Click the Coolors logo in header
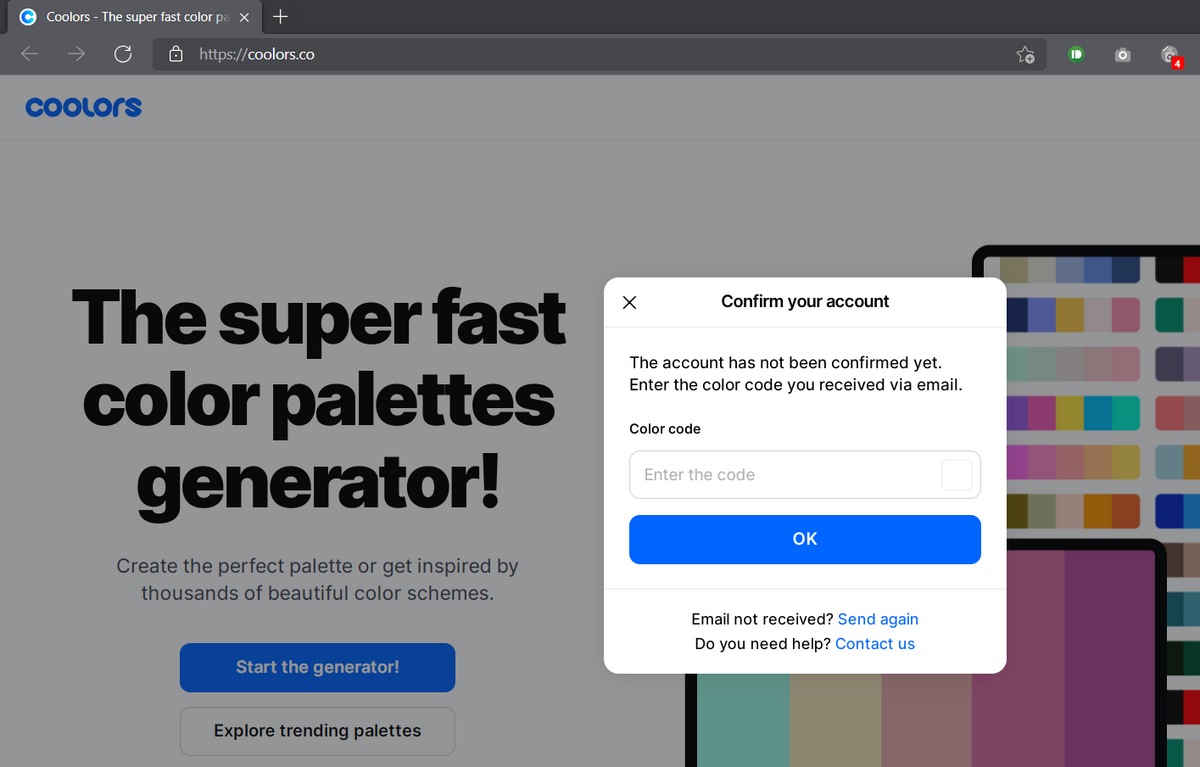 pyautogui.click(x=84, y=106)
